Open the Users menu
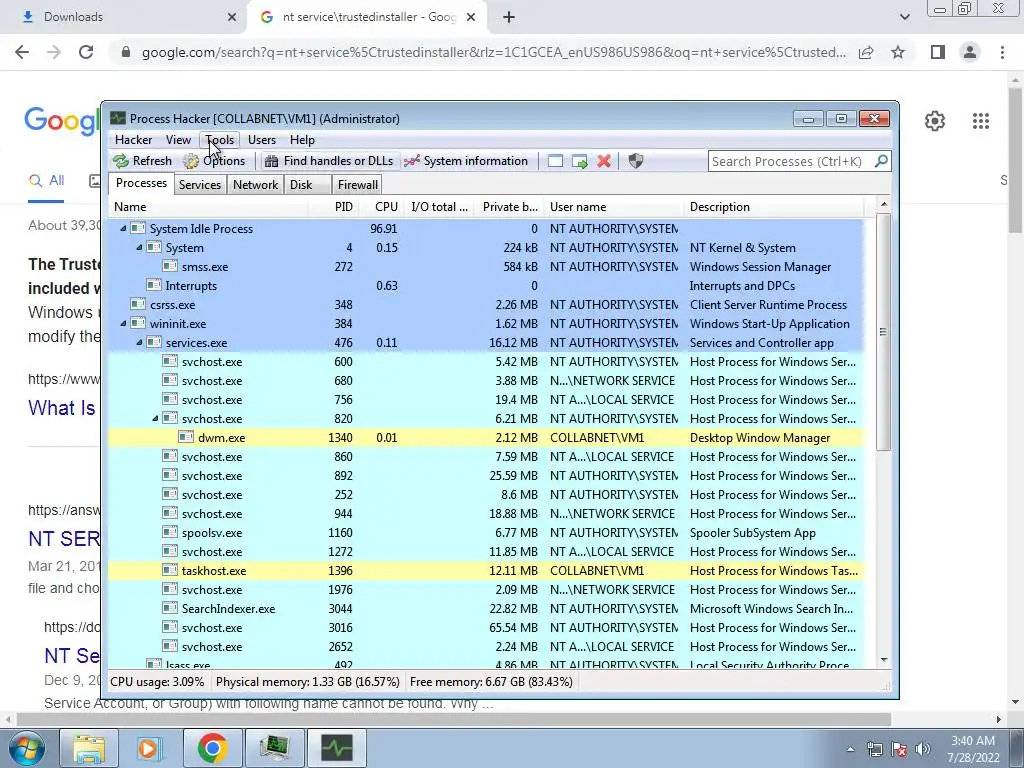 (262, 140)
